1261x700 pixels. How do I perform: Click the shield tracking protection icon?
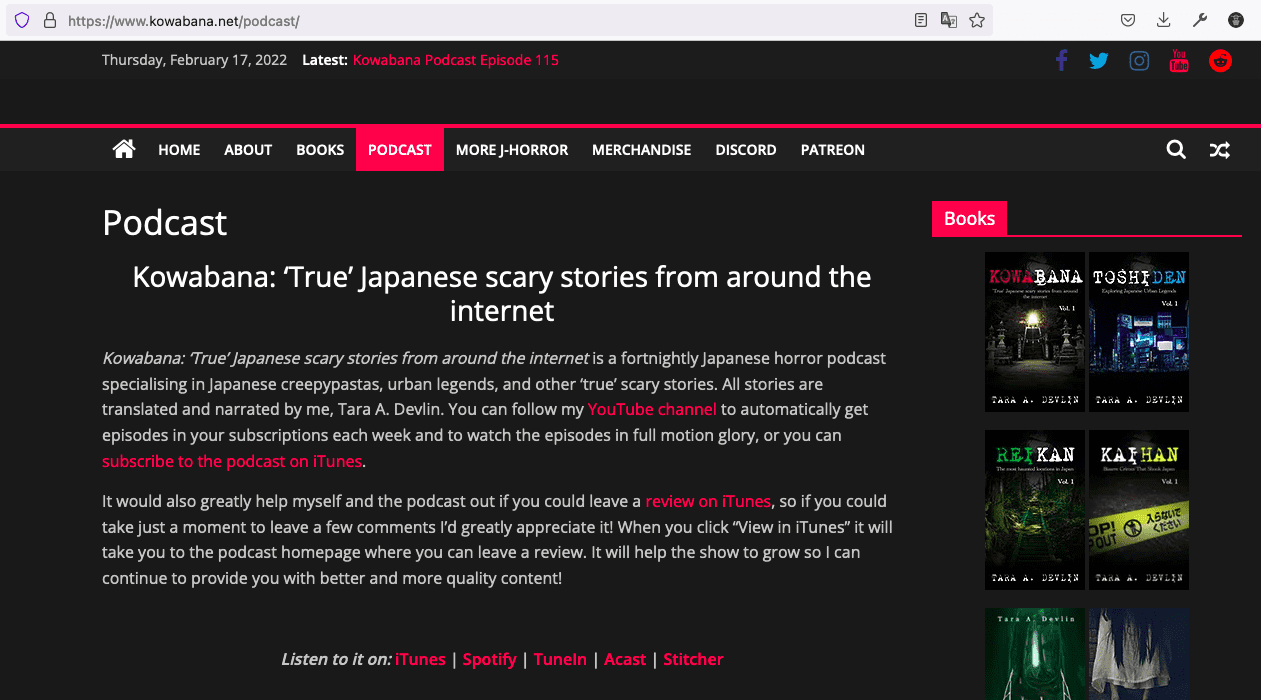21,20
